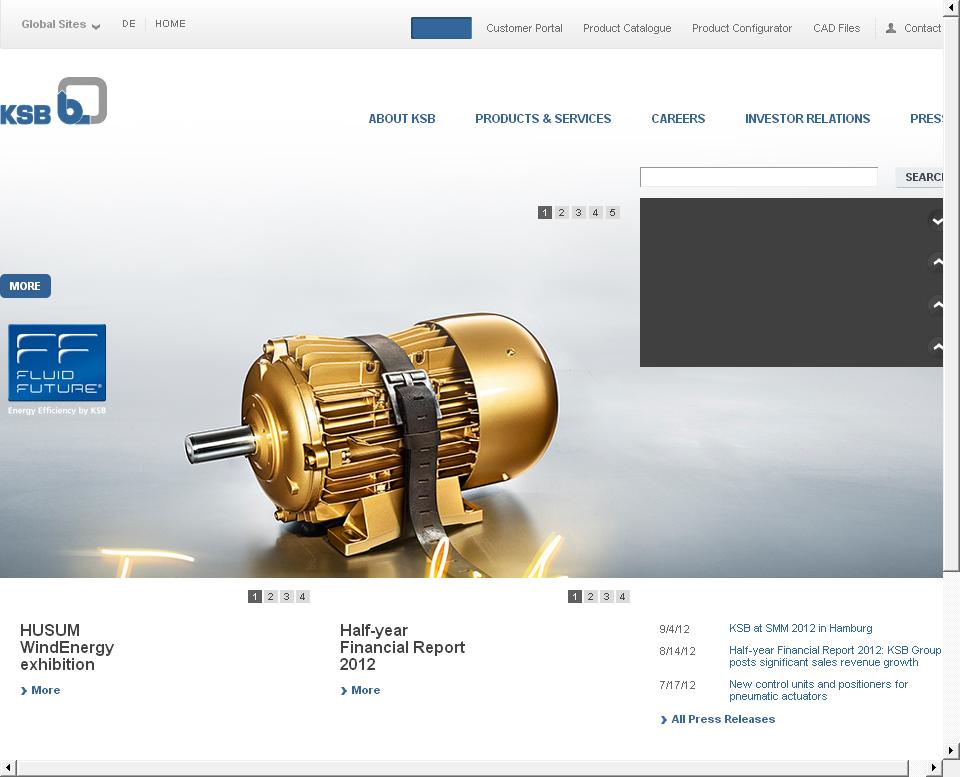Image resolution: width=960 pixels, height=777 pixels.
Task: Click vertical scrollbar up arrow
Action: (951, 7)
